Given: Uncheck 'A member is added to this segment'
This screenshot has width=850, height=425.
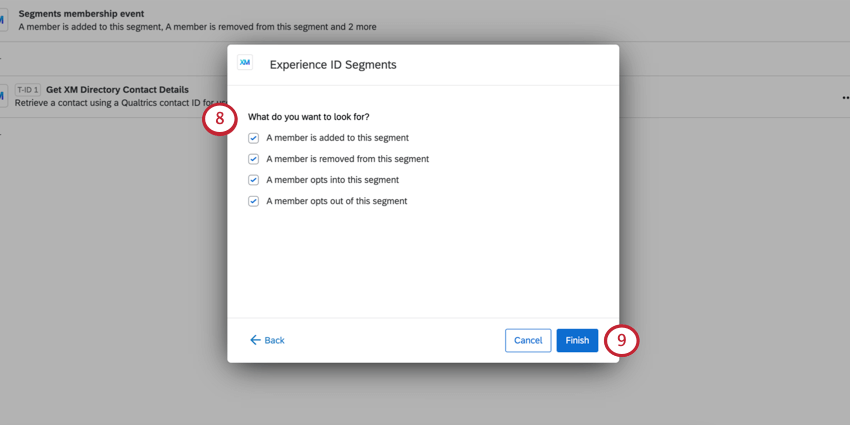Looking at the screenshot, I should [254, 138].
